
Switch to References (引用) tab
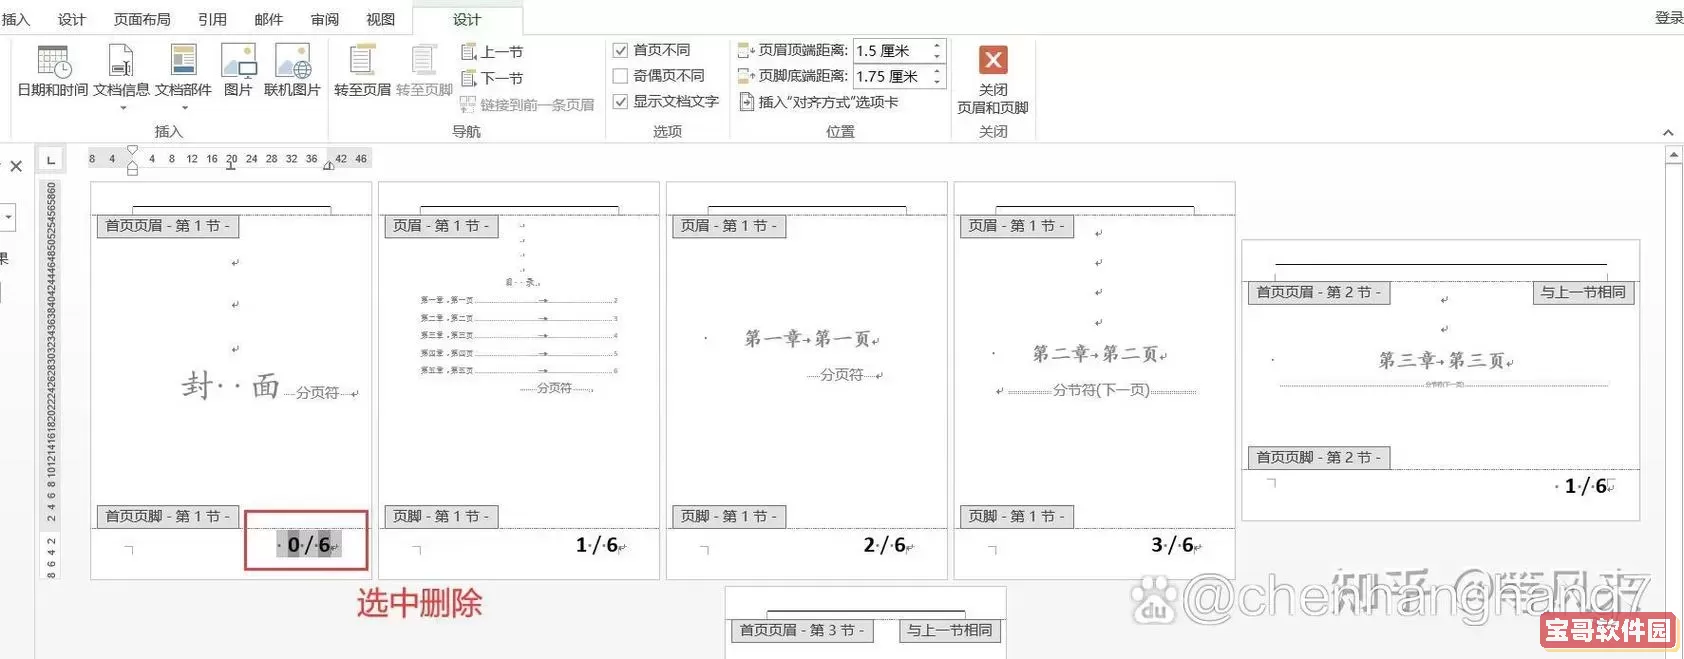click(212, 19)
